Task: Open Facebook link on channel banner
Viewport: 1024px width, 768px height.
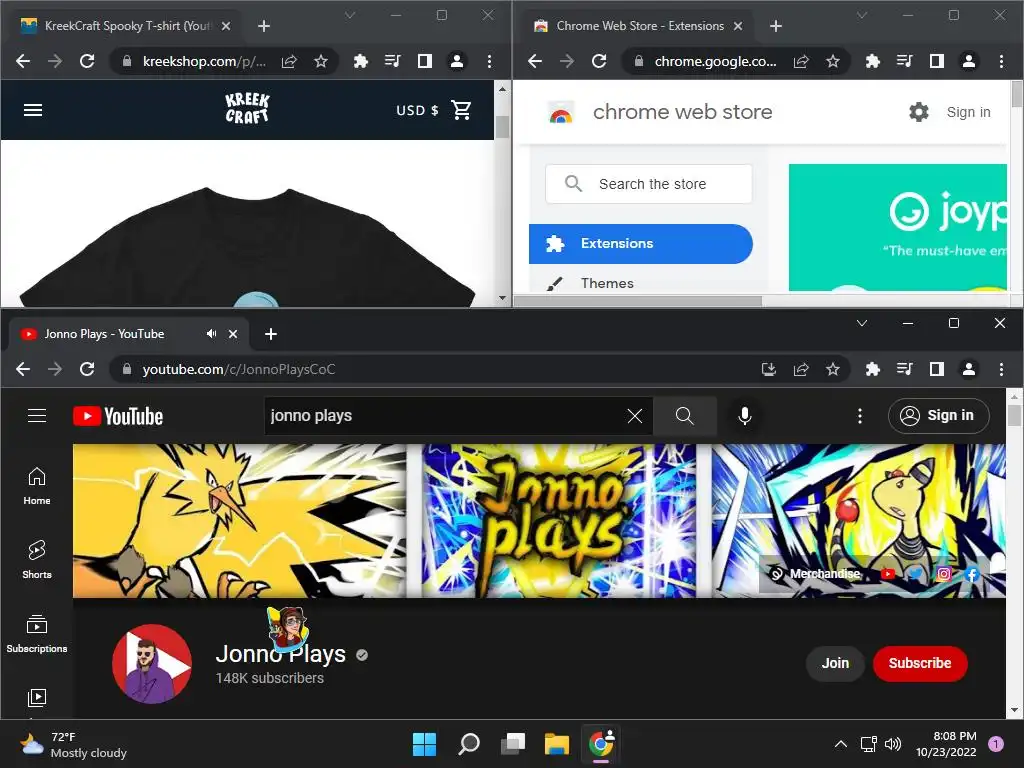Action: (x=972, y=574)
